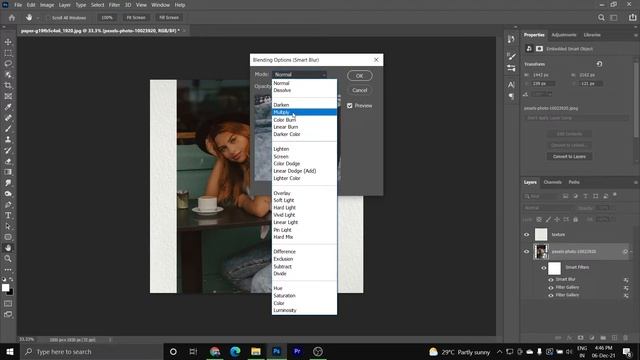Lock all layer attributes padlock icon
Image resolution: width=640 pixels, height=360 pixels.
(576, 220)
